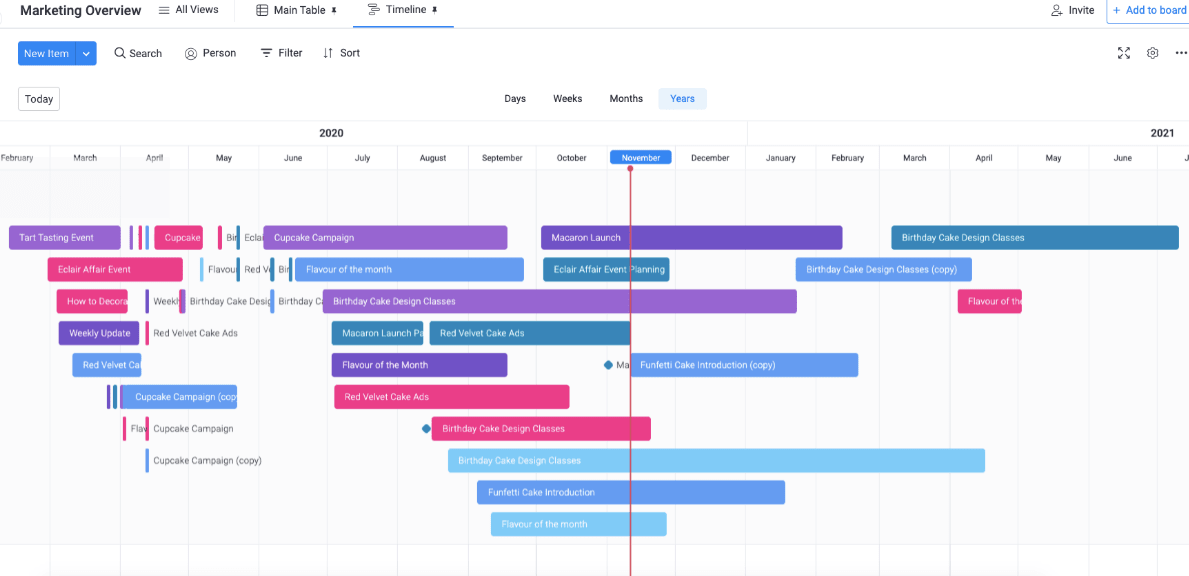Click the Invite button
The image size is (1189, 576).
[x=1073, y=11]
